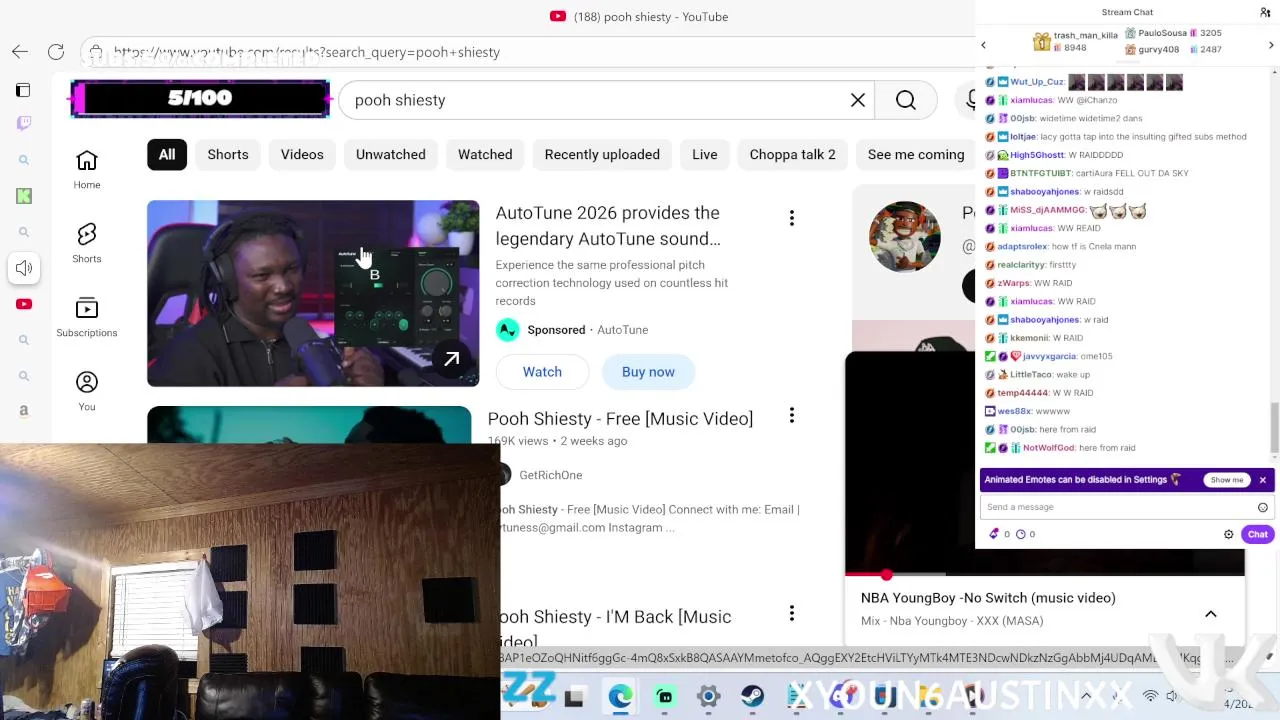
Task: Clear the YouTube search box
Action: [x=858, y=100]
